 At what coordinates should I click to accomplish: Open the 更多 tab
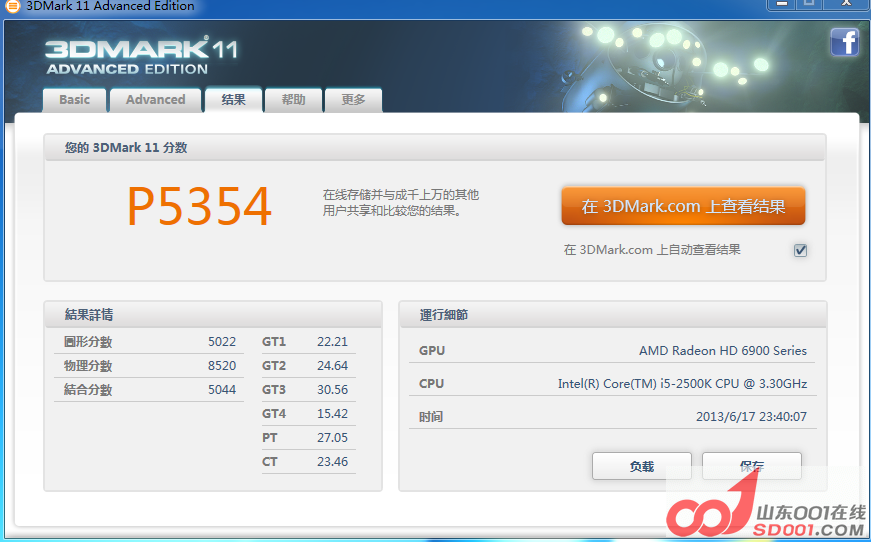pos(353,100)
